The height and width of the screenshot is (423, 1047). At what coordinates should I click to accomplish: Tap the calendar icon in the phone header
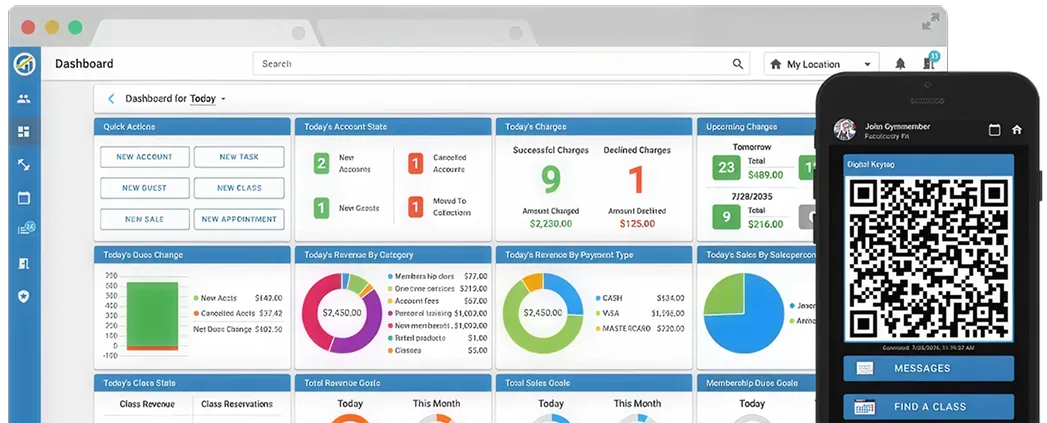click(994, 130)
